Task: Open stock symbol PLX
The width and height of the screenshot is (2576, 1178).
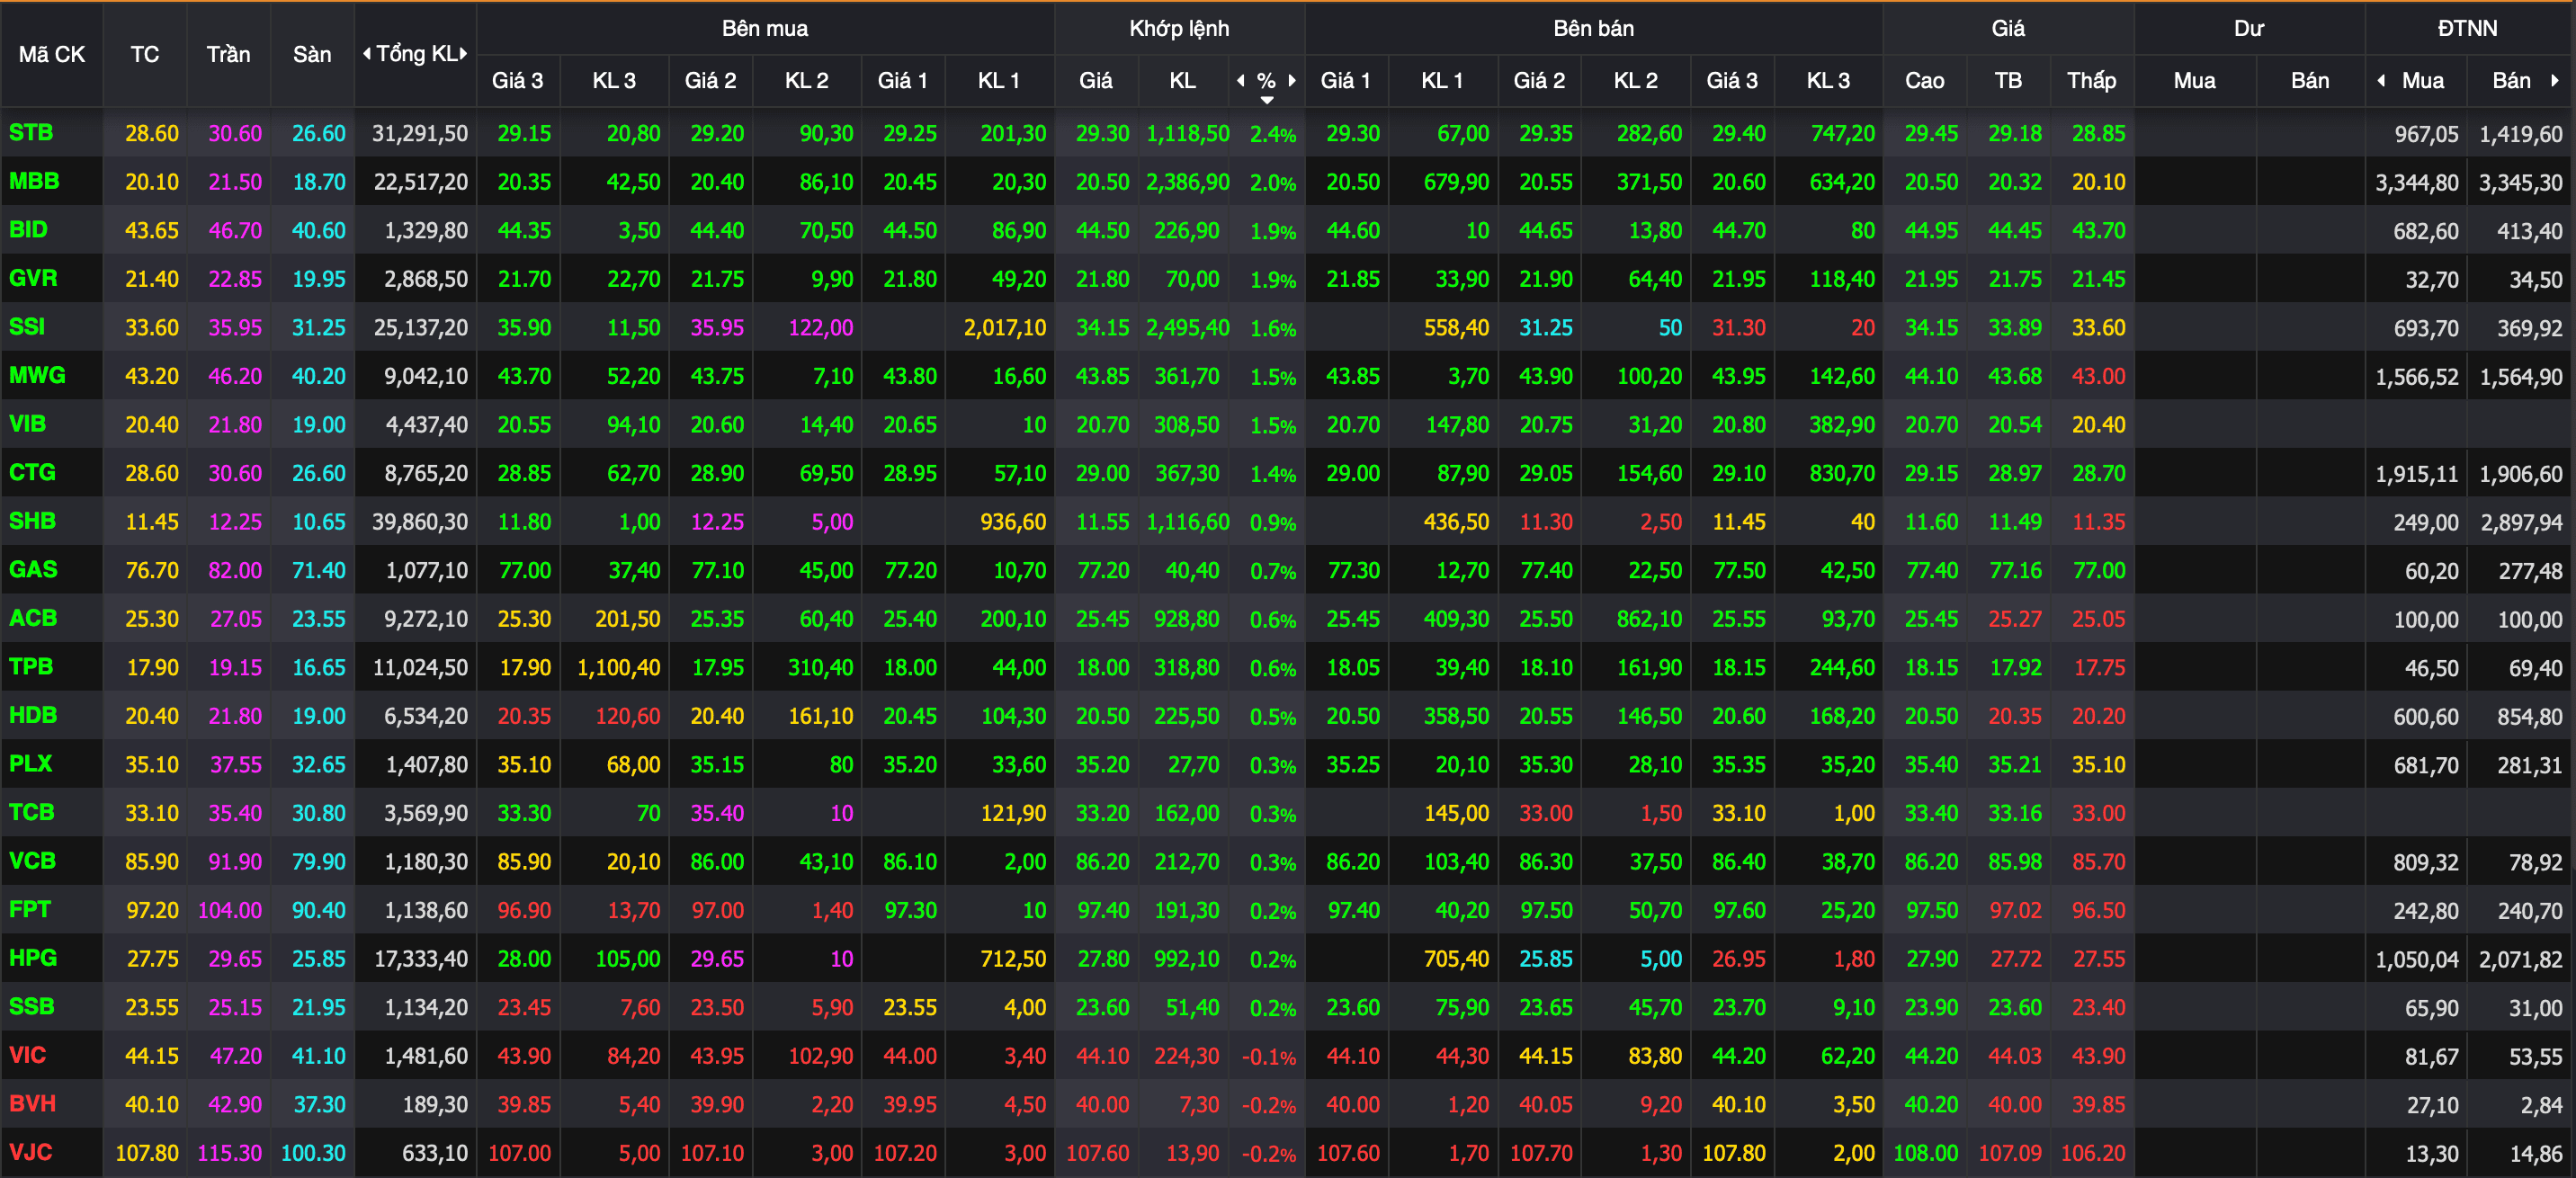Action: pos(31,764)
